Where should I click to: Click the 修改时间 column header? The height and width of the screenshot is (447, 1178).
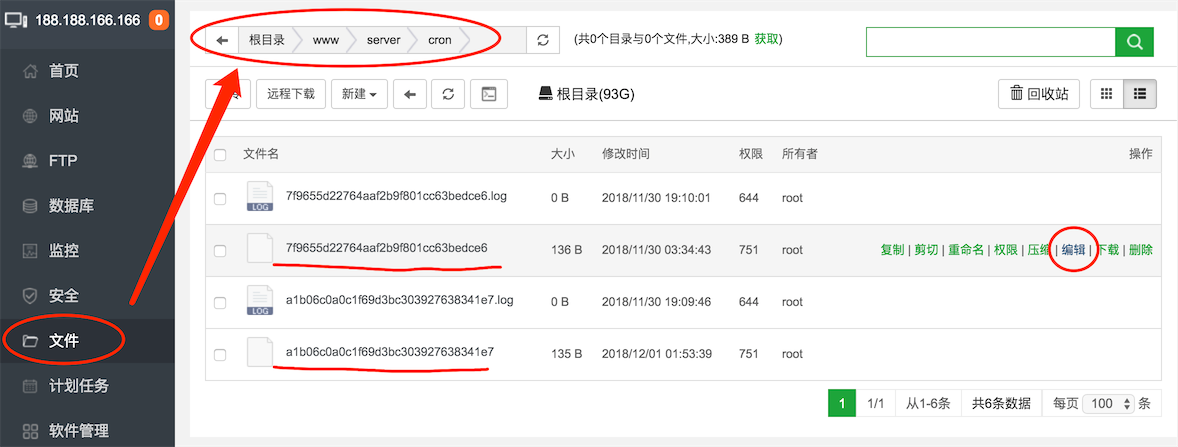click(x=626, y=154)
